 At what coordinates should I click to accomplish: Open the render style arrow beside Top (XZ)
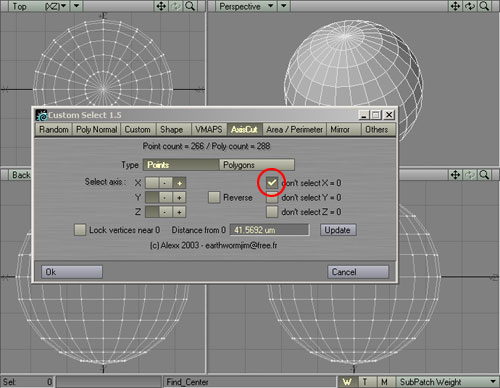[x=77, y=6]
